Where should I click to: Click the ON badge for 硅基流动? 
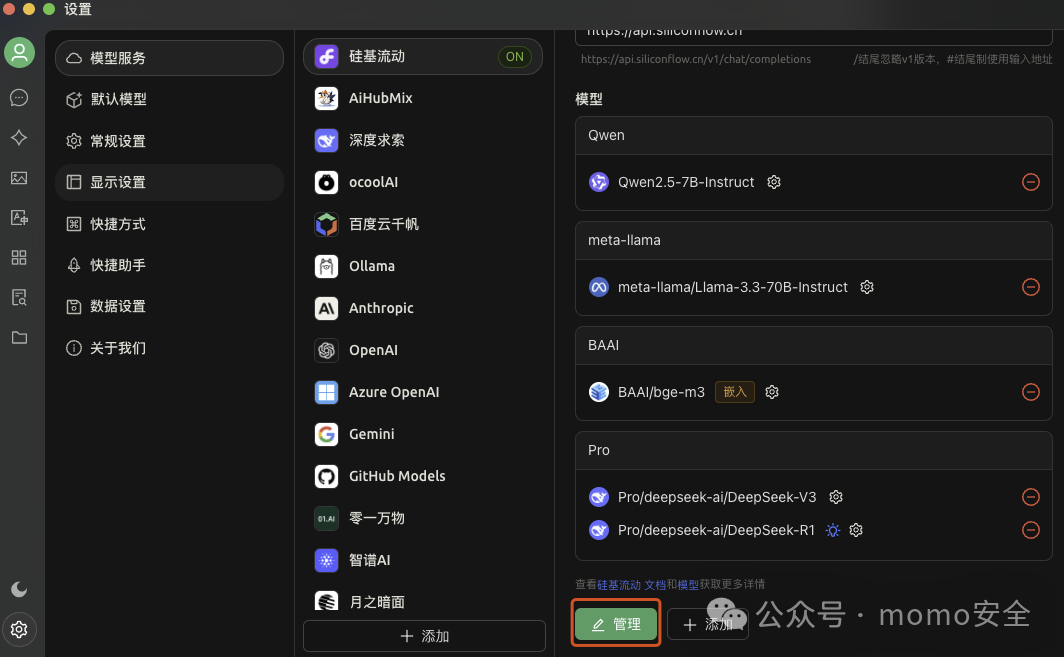515,56
